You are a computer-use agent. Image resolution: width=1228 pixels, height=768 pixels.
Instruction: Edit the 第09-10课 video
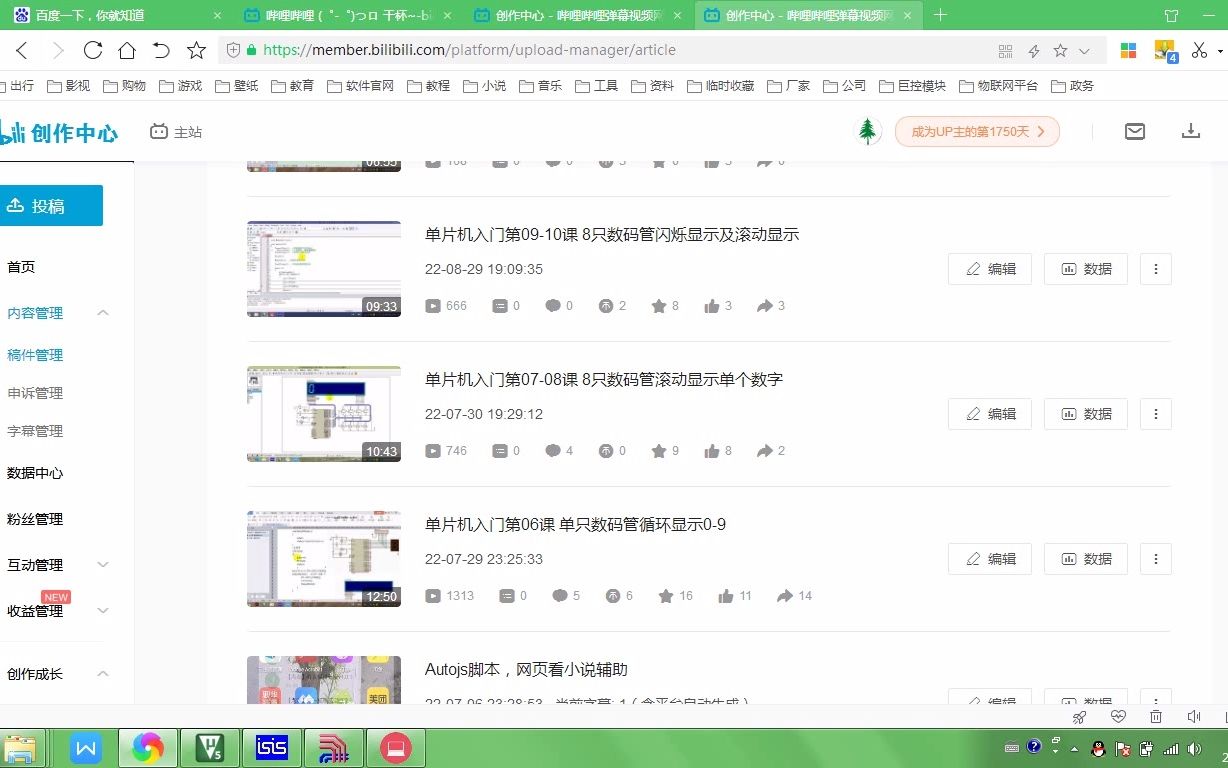990,269
